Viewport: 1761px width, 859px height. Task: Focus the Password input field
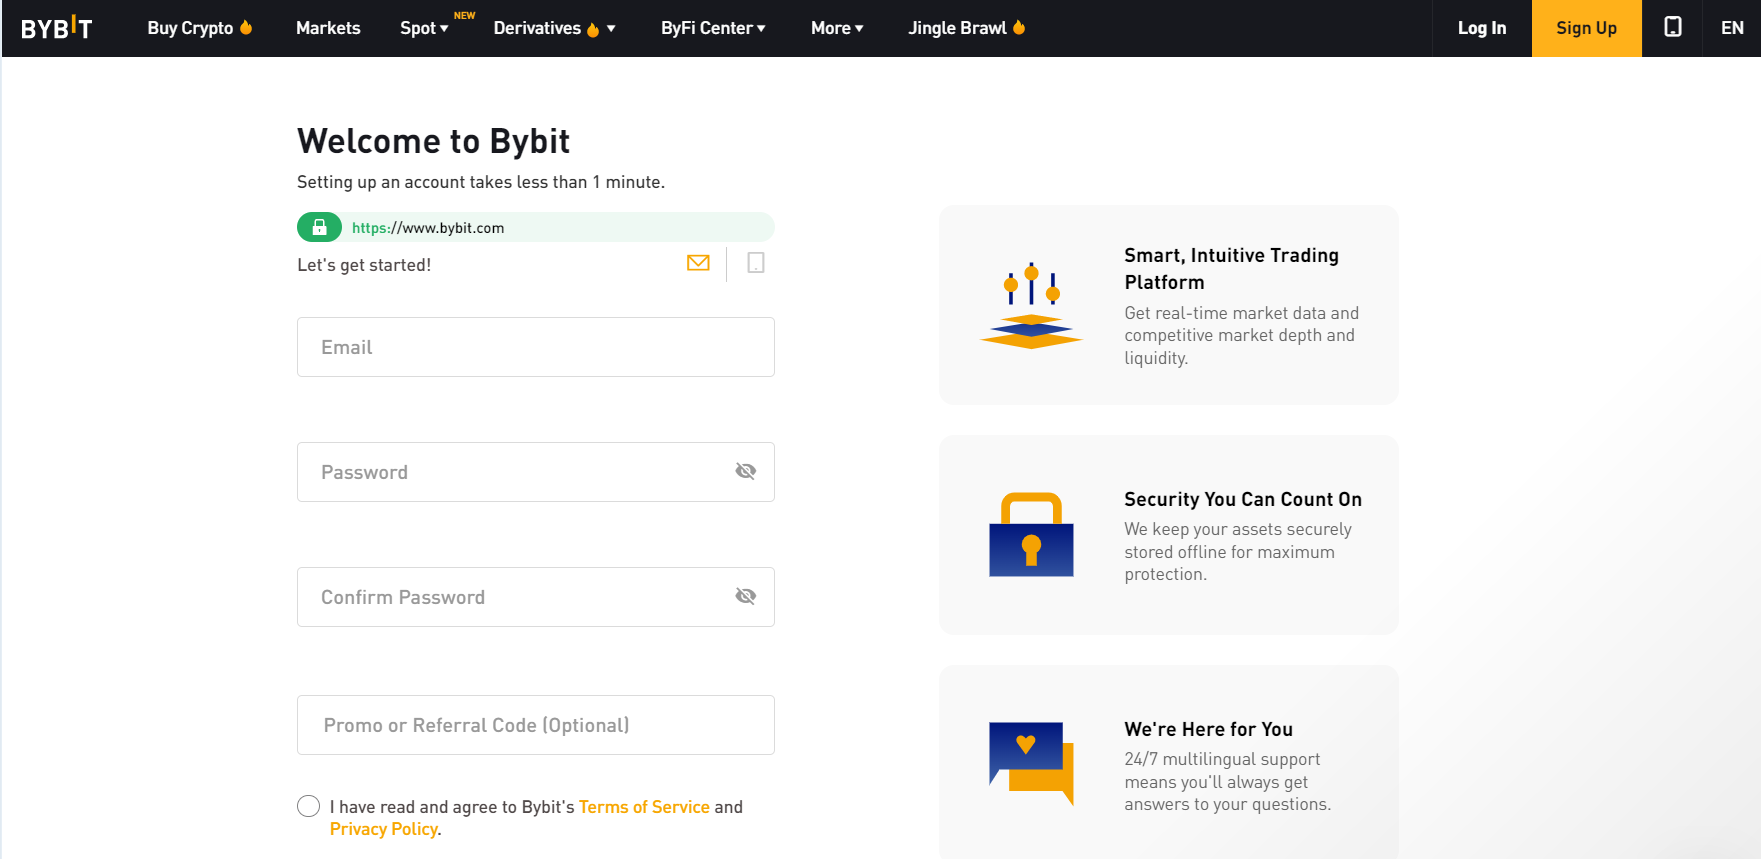[536, 472]
